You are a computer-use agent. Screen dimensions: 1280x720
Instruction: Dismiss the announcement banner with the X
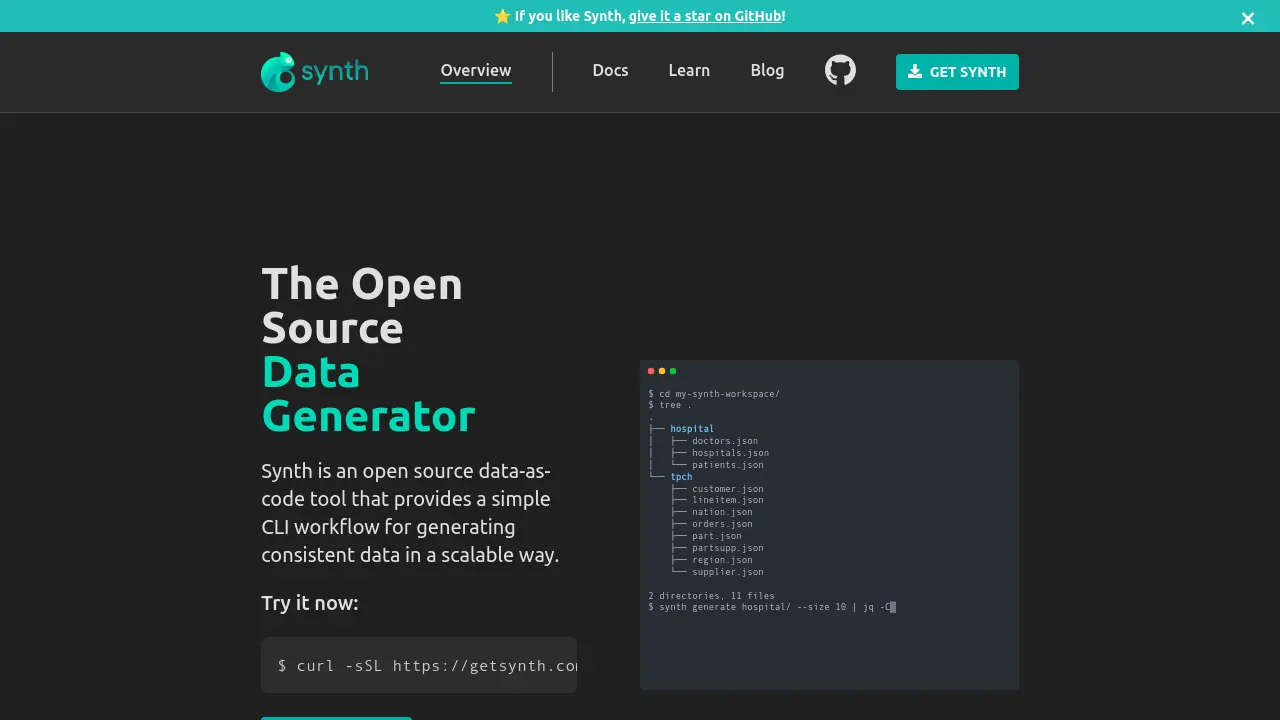(x=1247, y=18)
